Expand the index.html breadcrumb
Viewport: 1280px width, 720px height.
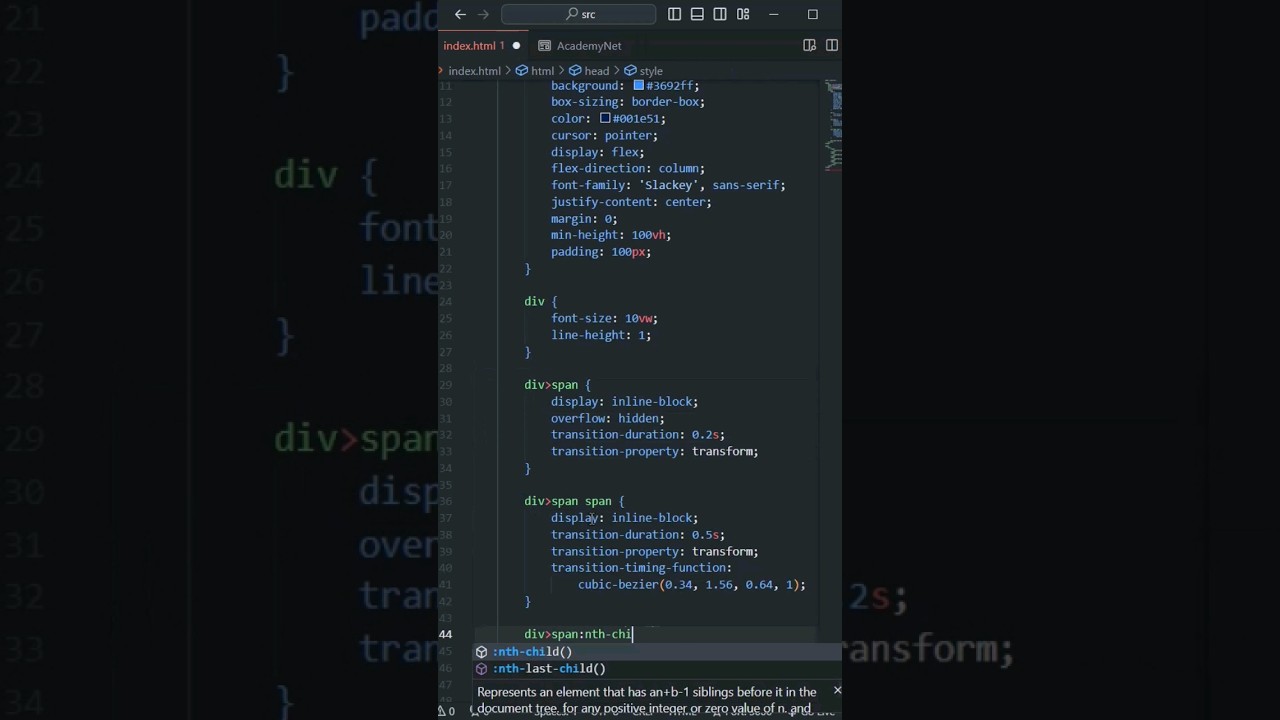click(474, 71)
